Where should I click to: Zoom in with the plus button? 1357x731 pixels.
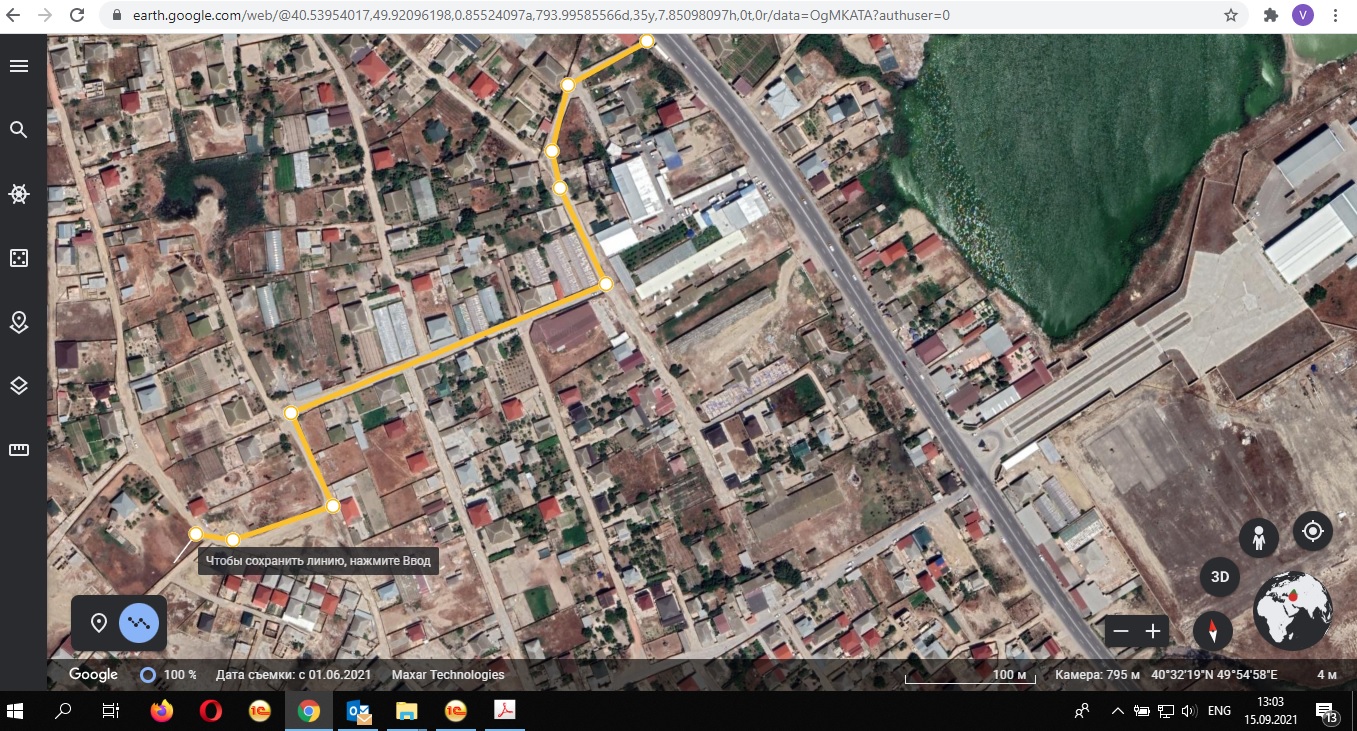[x=1153, y=631]
